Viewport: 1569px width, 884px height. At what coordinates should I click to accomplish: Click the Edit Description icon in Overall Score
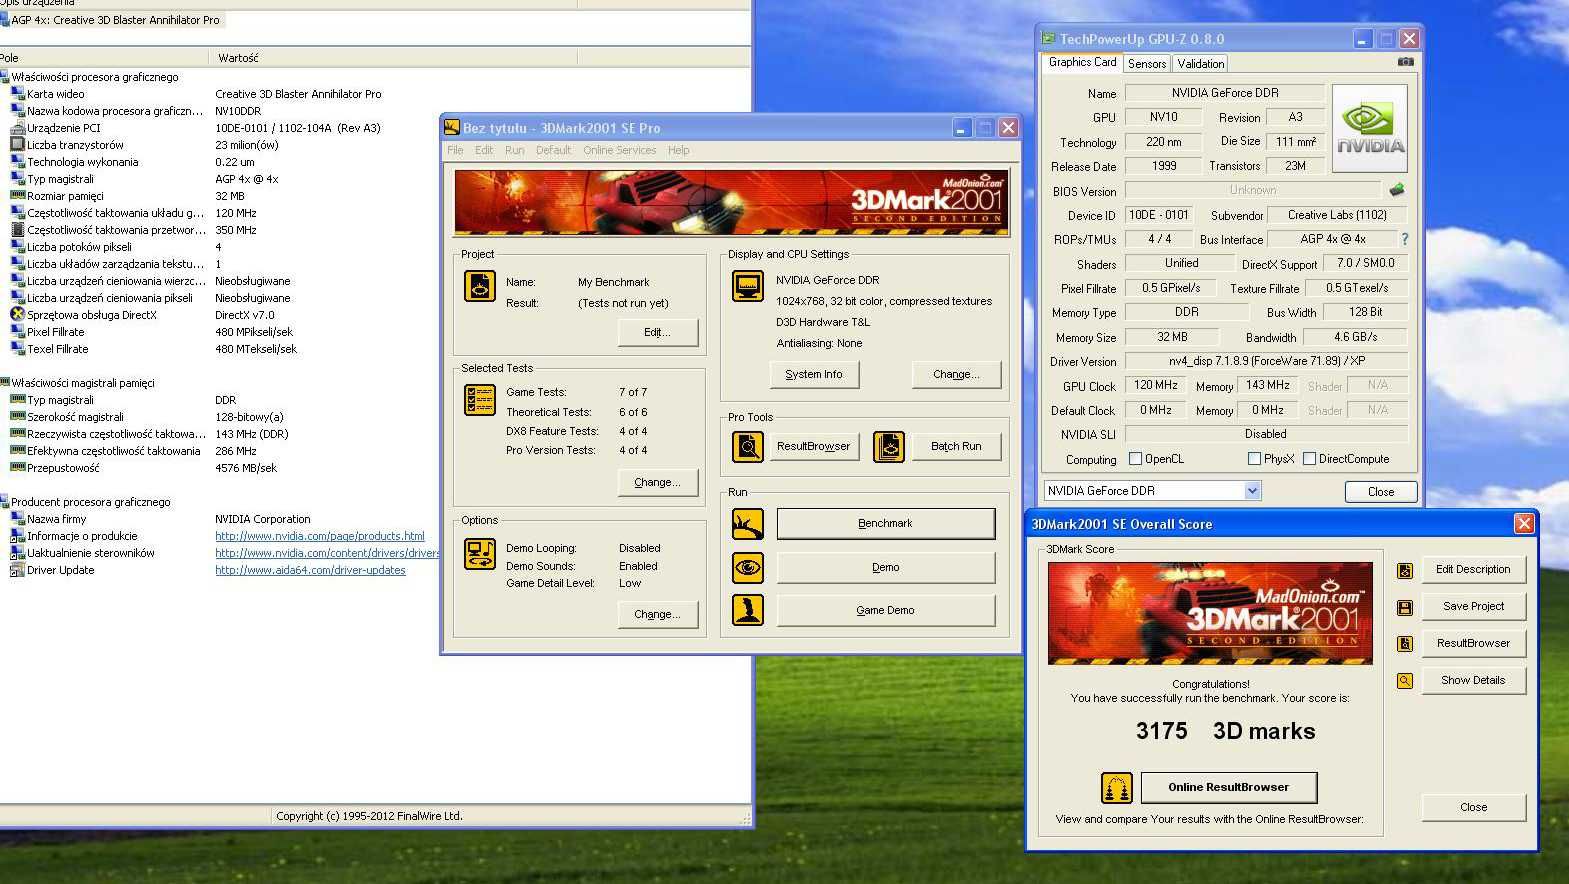click(x=1405, y=570)
